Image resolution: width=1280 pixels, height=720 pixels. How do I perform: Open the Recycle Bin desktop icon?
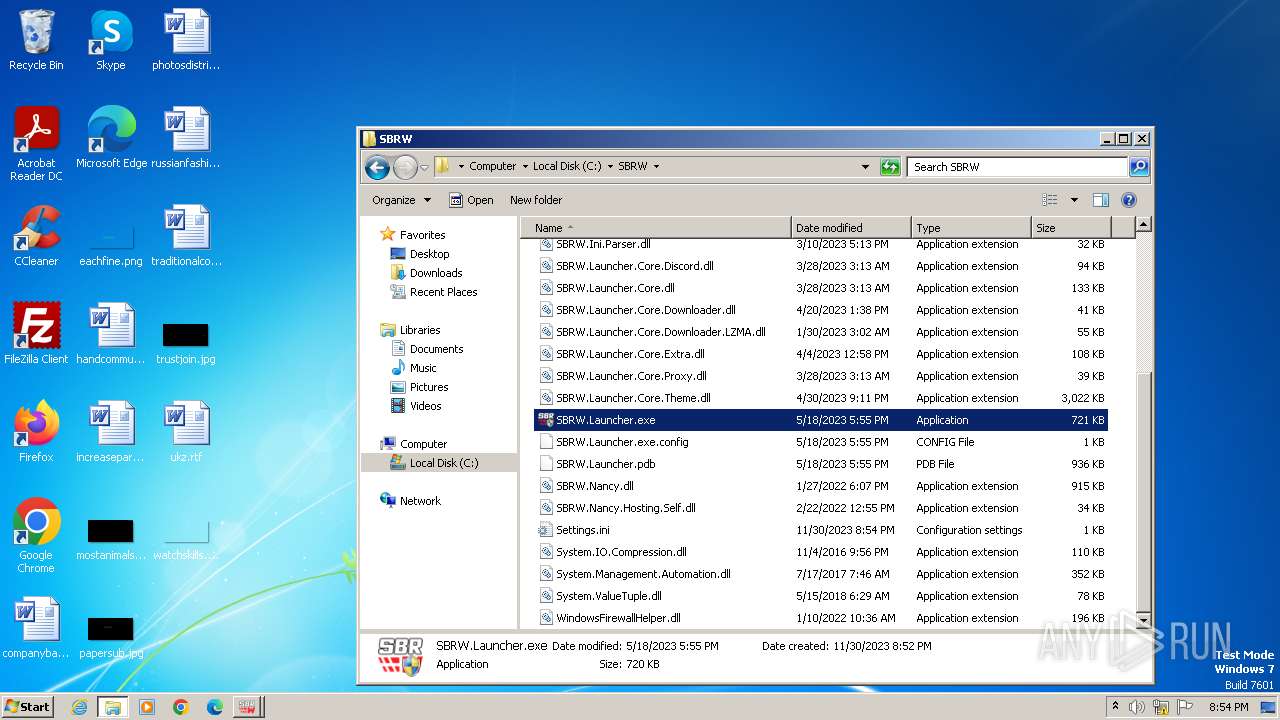36,40
